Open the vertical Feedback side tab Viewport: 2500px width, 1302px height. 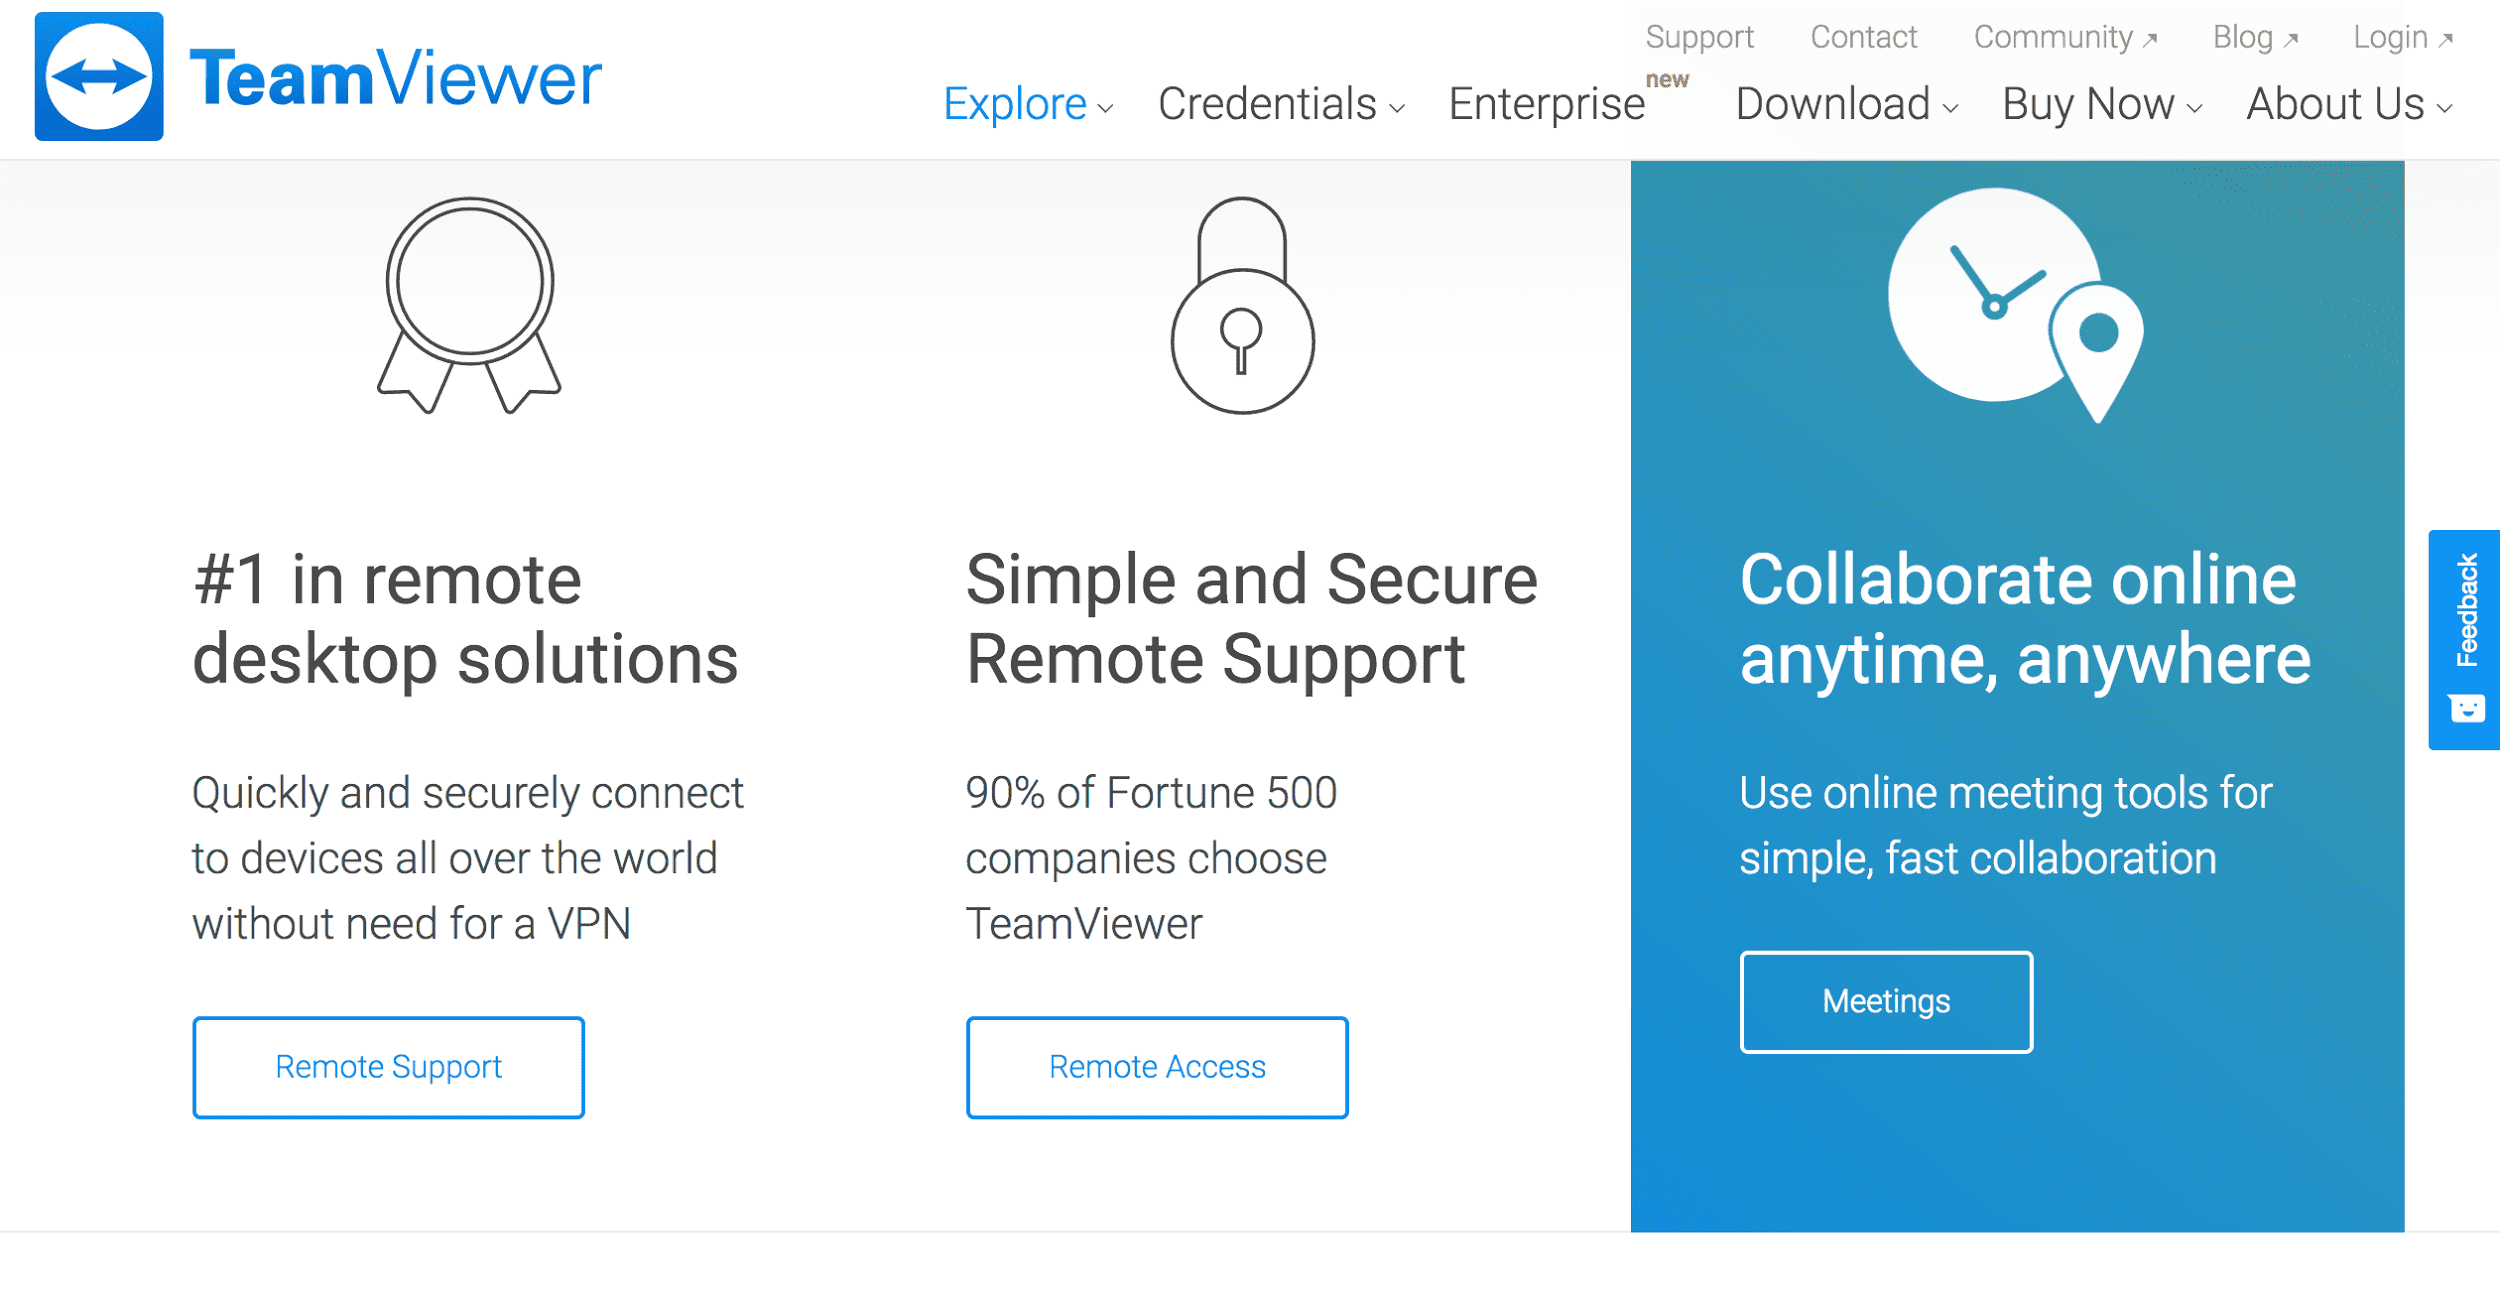coord(2464,640)
